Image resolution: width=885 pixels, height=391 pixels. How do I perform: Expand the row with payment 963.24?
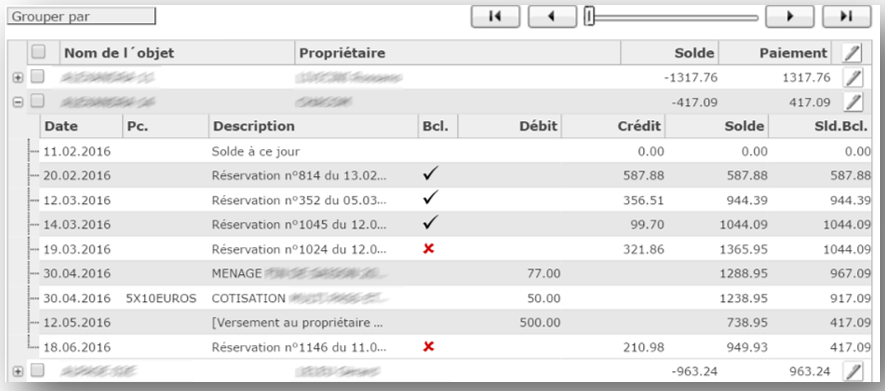click(17, 371)
